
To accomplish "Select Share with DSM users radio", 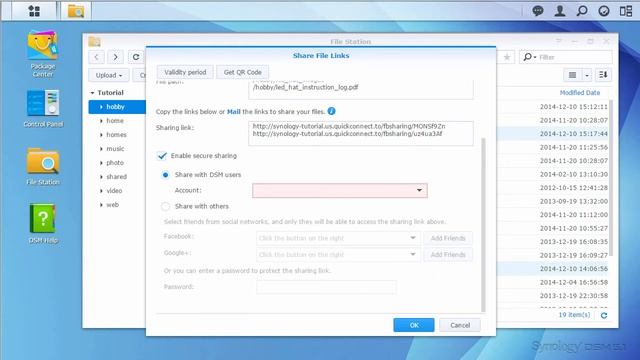I will [165, 175].
